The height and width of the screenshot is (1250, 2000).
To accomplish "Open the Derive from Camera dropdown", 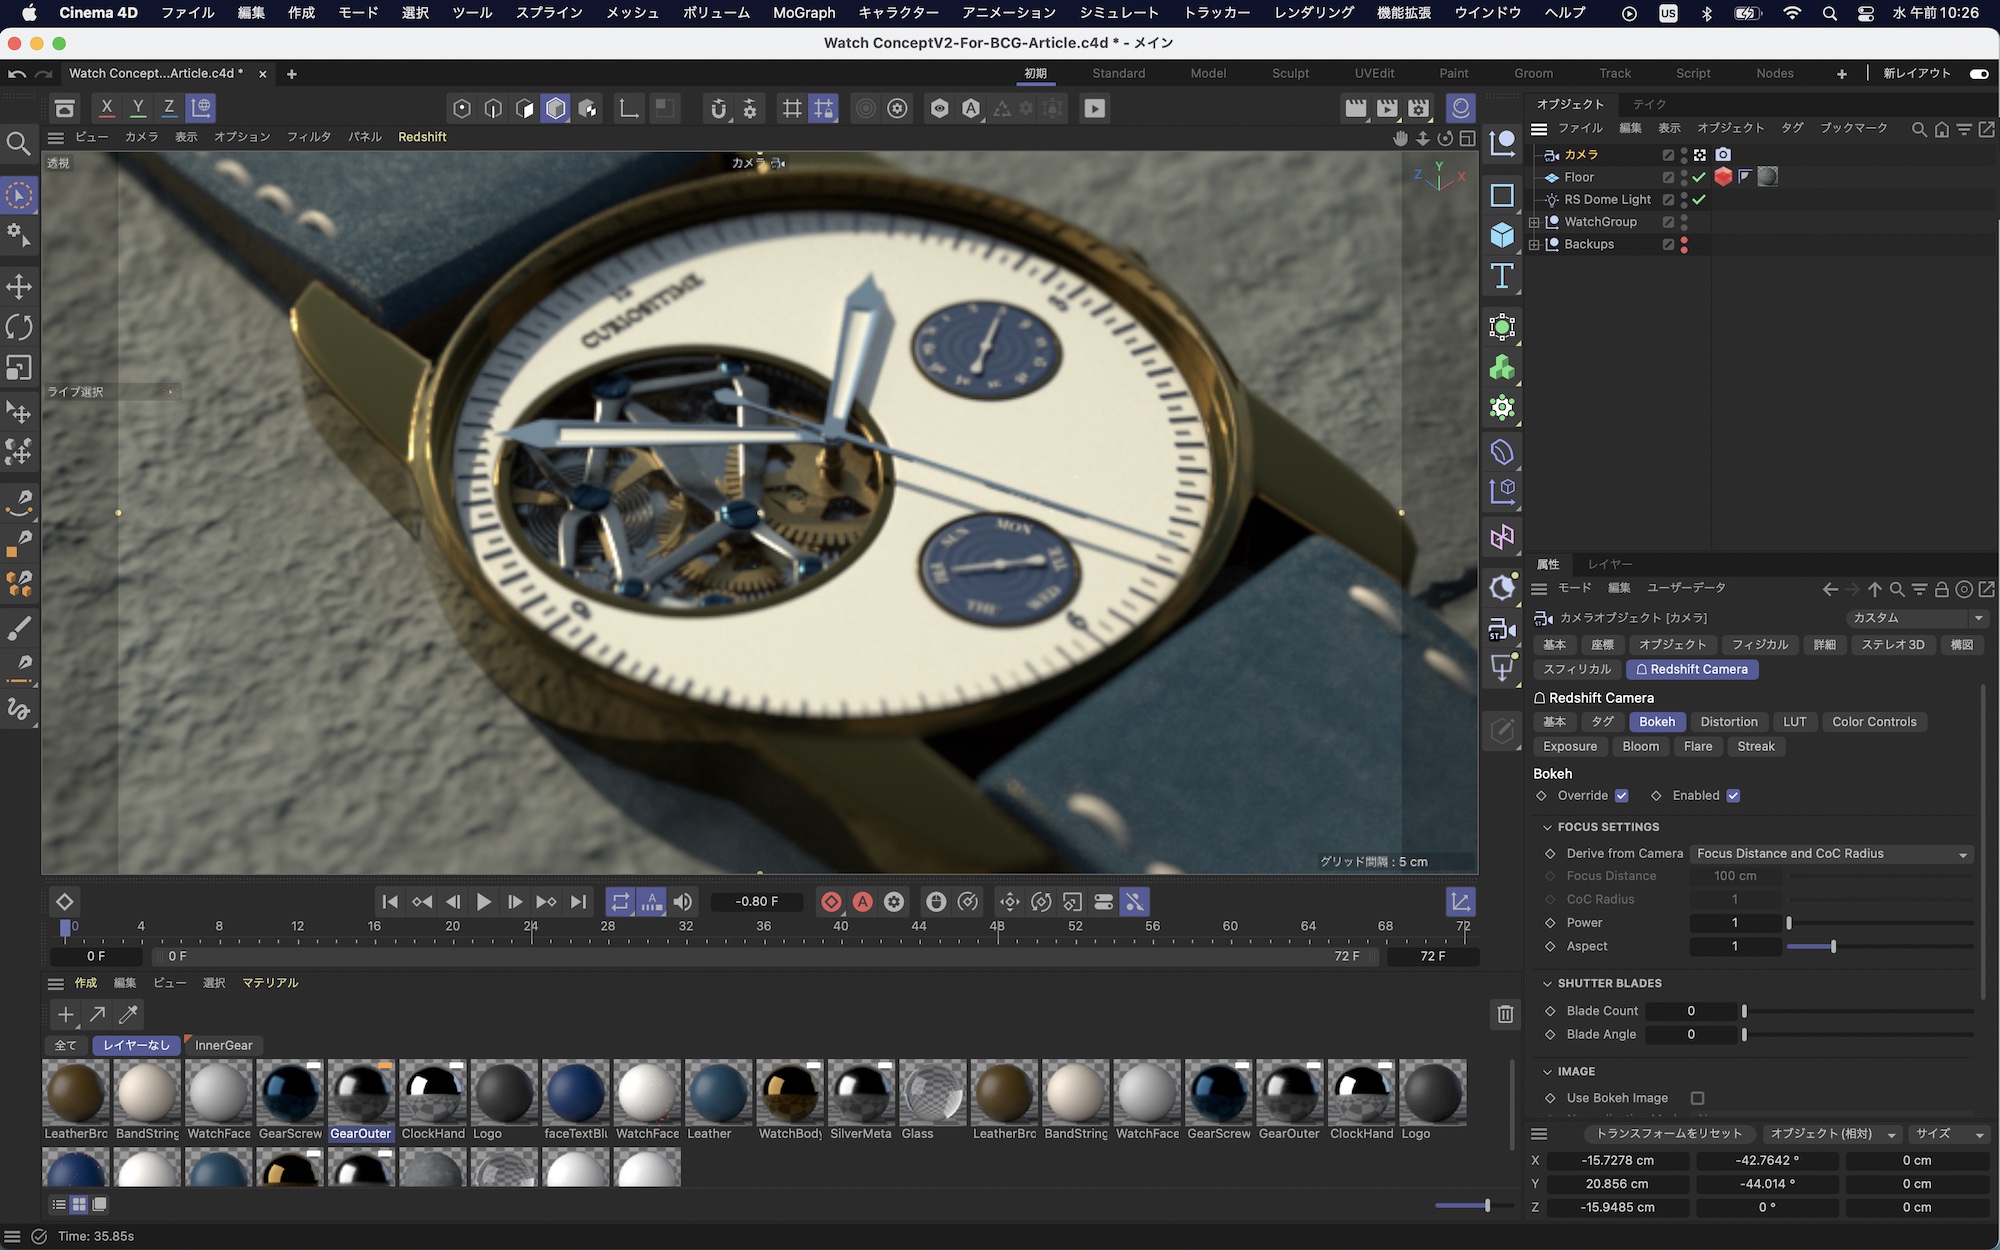I will point(1832,854).
